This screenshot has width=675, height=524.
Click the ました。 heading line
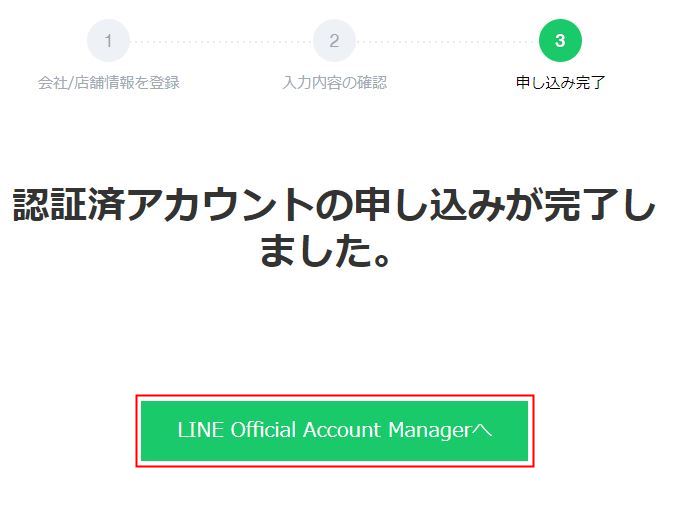coord(325,251)
